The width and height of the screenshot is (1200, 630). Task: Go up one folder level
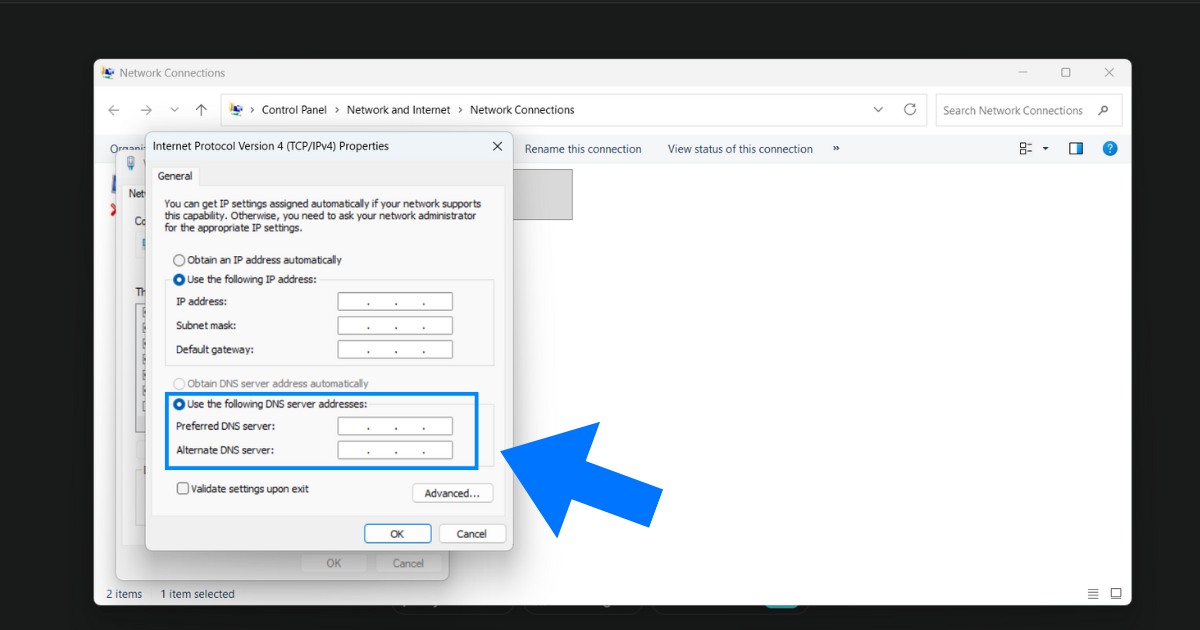(201, 110)
